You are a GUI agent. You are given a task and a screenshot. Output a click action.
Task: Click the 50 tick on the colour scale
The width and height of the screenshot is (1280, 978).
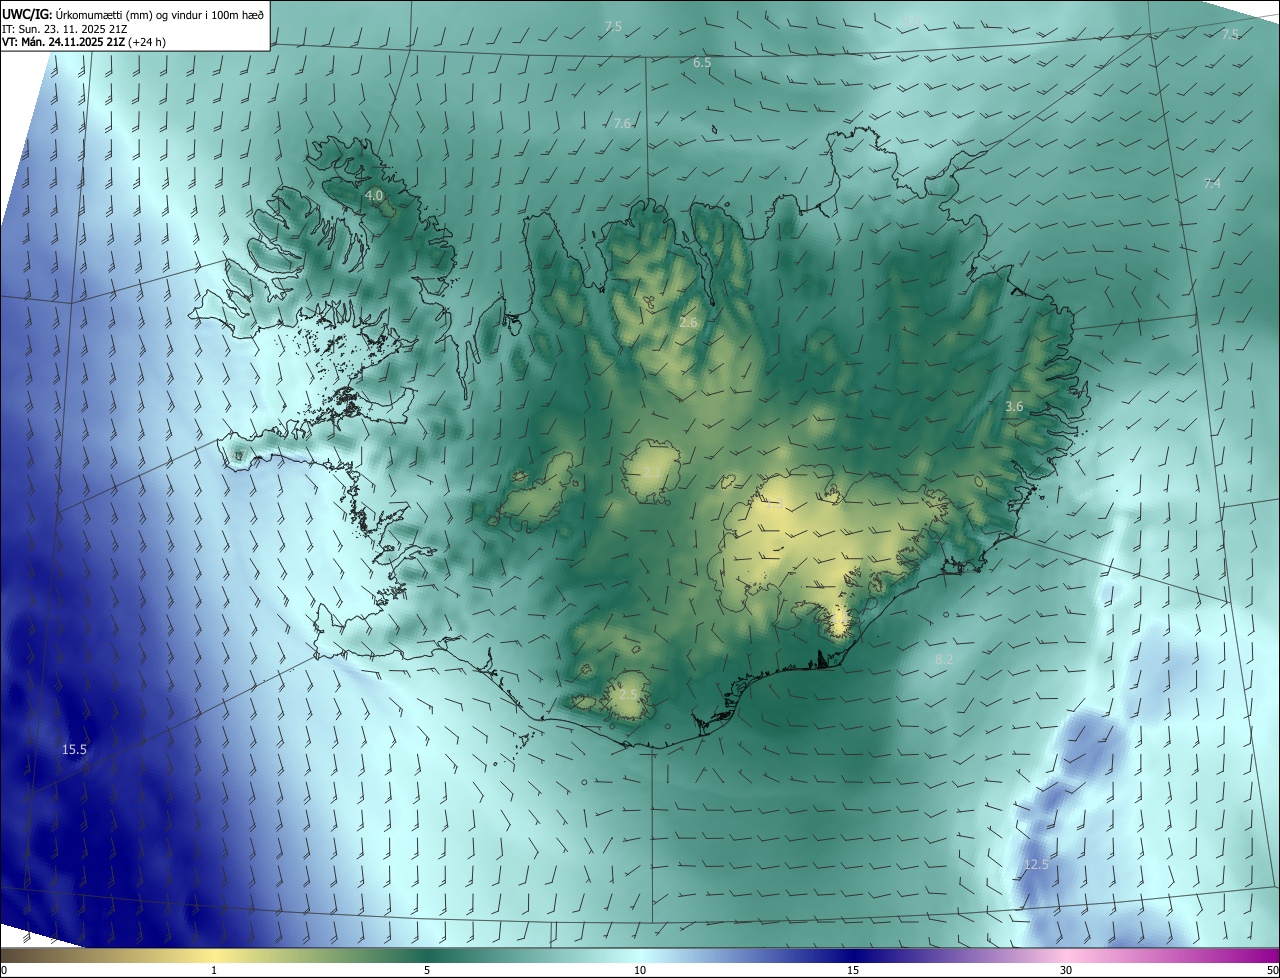[x=1272, y=970]
